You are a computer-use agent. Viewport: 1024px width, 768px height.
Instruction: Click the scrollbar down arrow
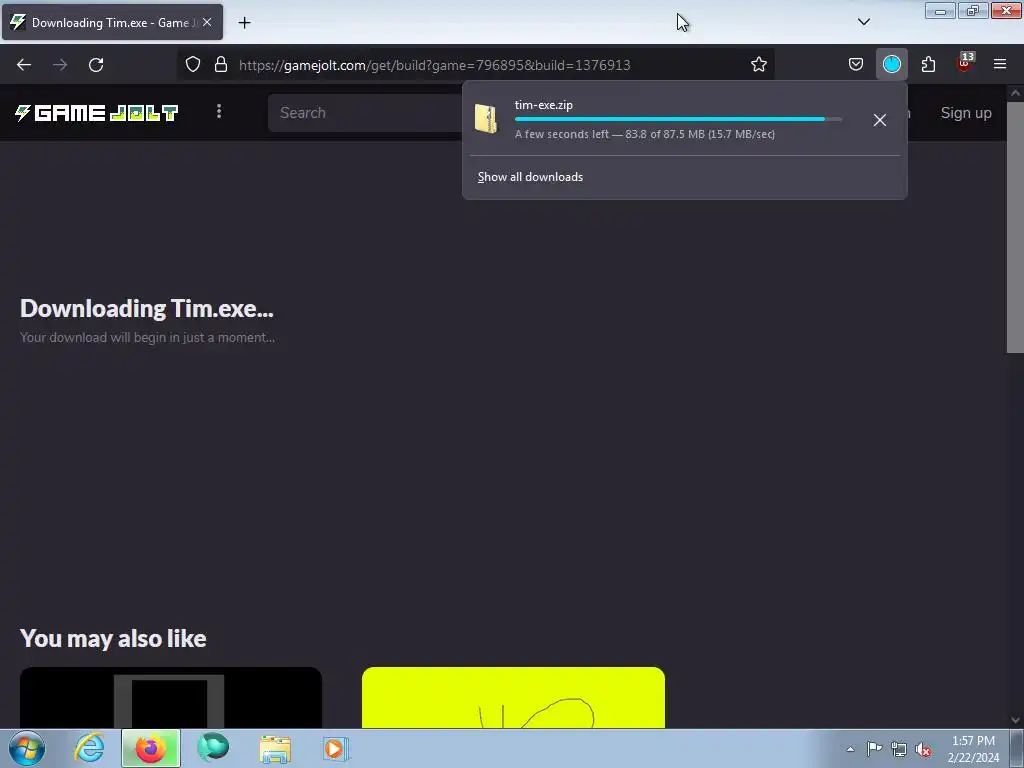1016,720
